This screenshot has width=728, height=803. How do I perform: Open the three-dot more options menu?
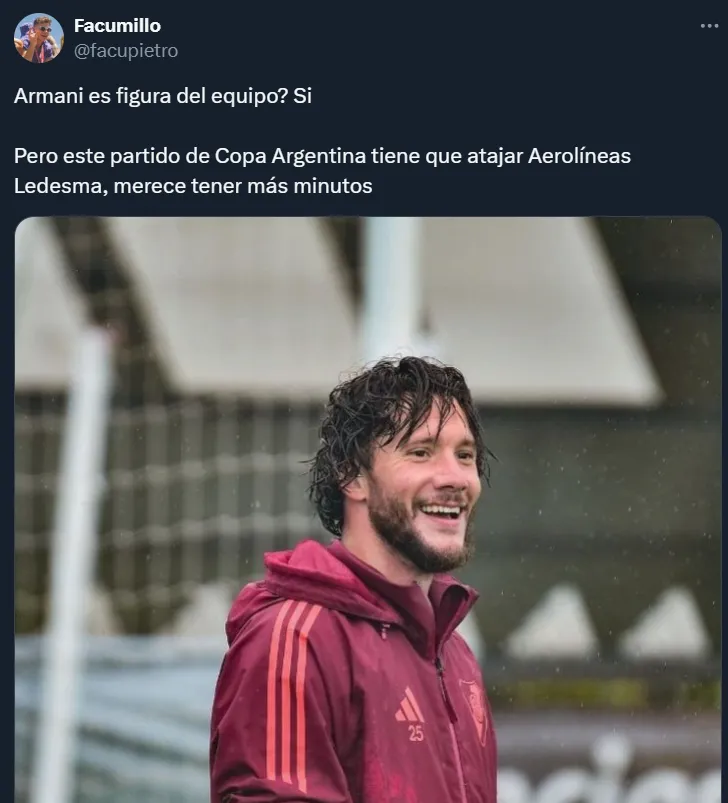coord(709,26)
